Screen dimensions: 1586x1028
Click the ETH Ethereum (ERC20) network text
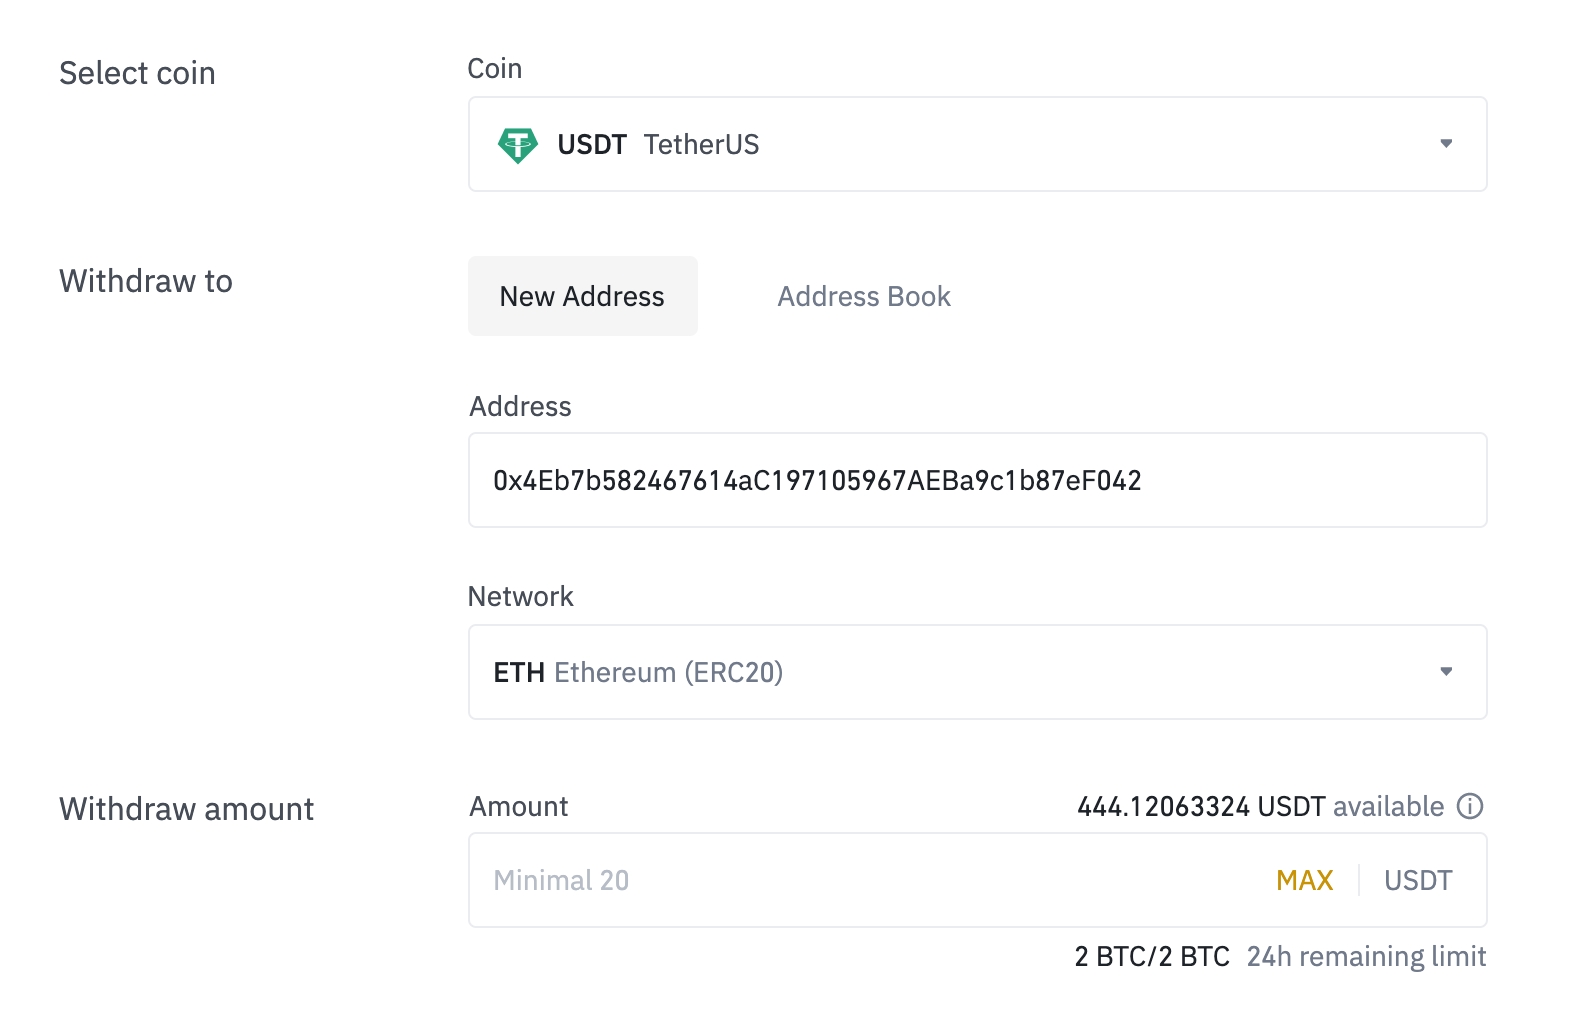tap(638, 672)
